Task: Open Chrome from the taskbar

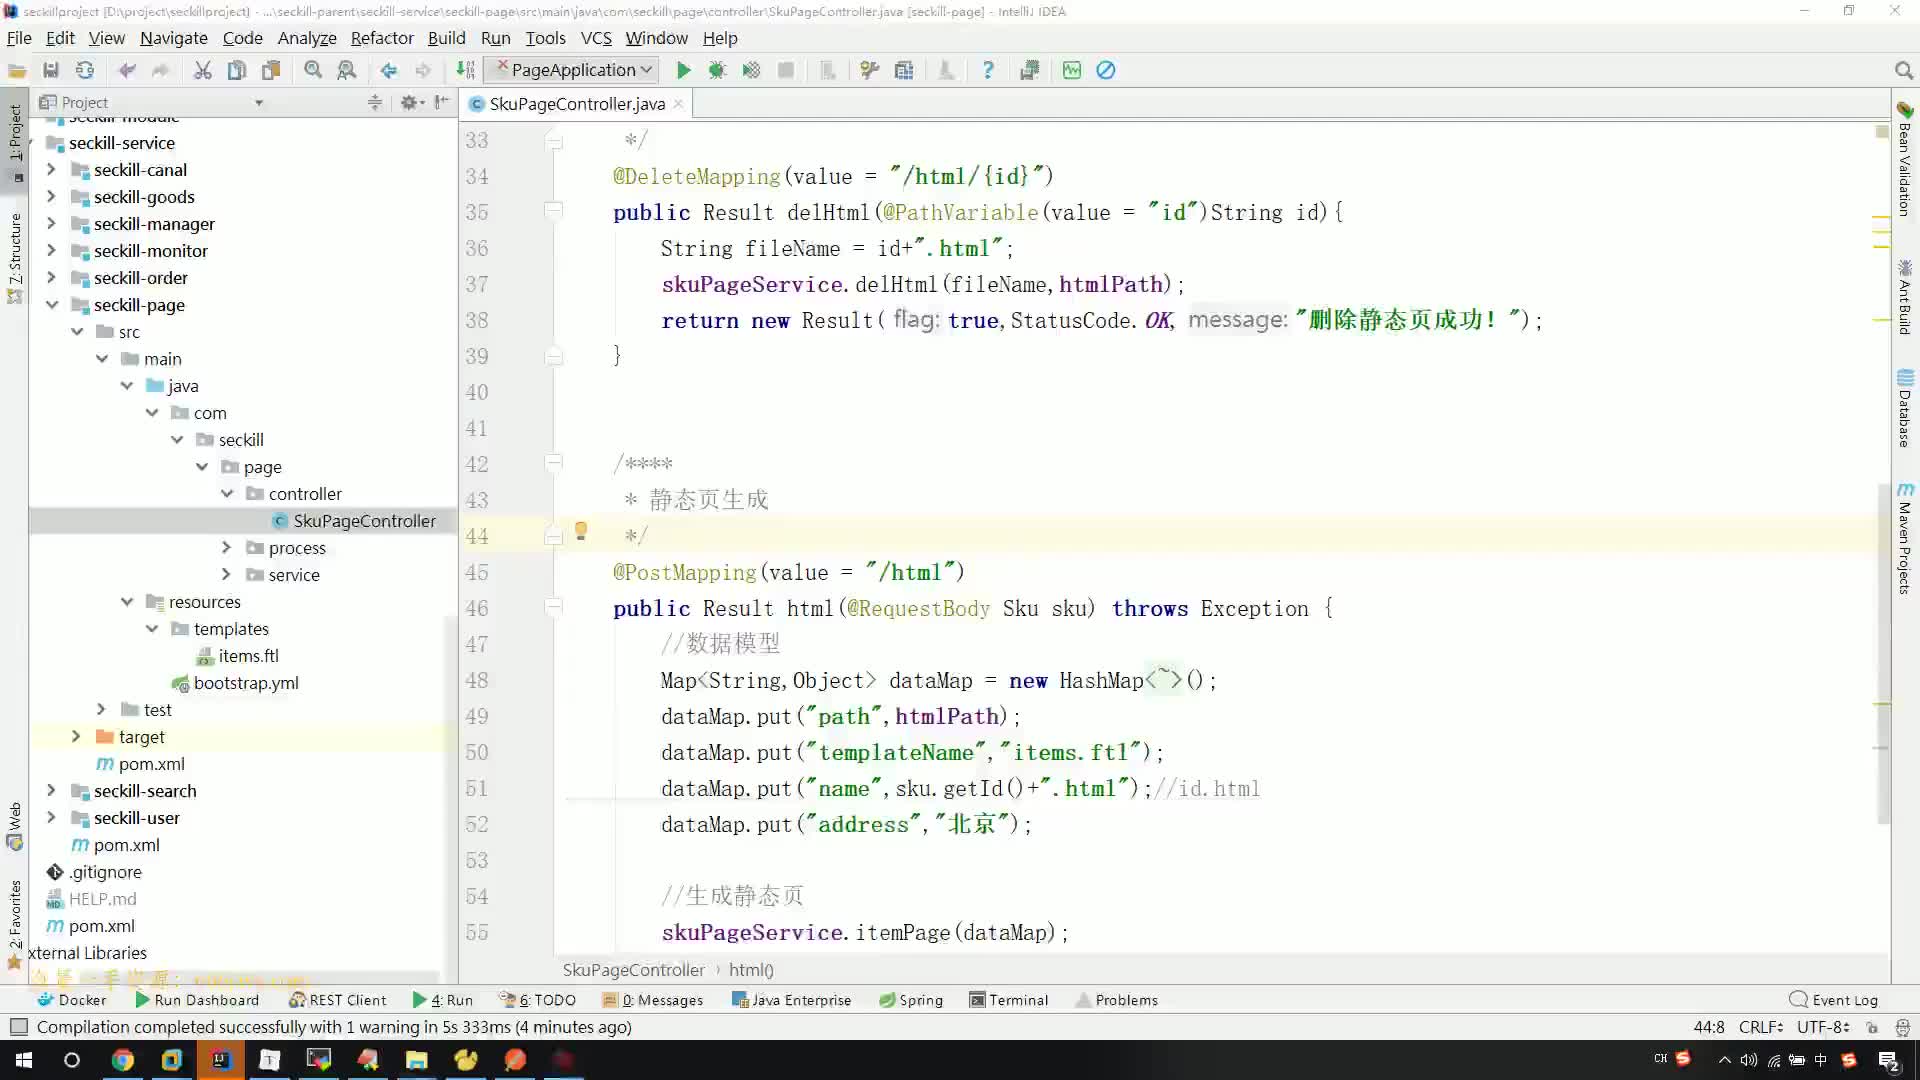Action: click(123, 1060)
